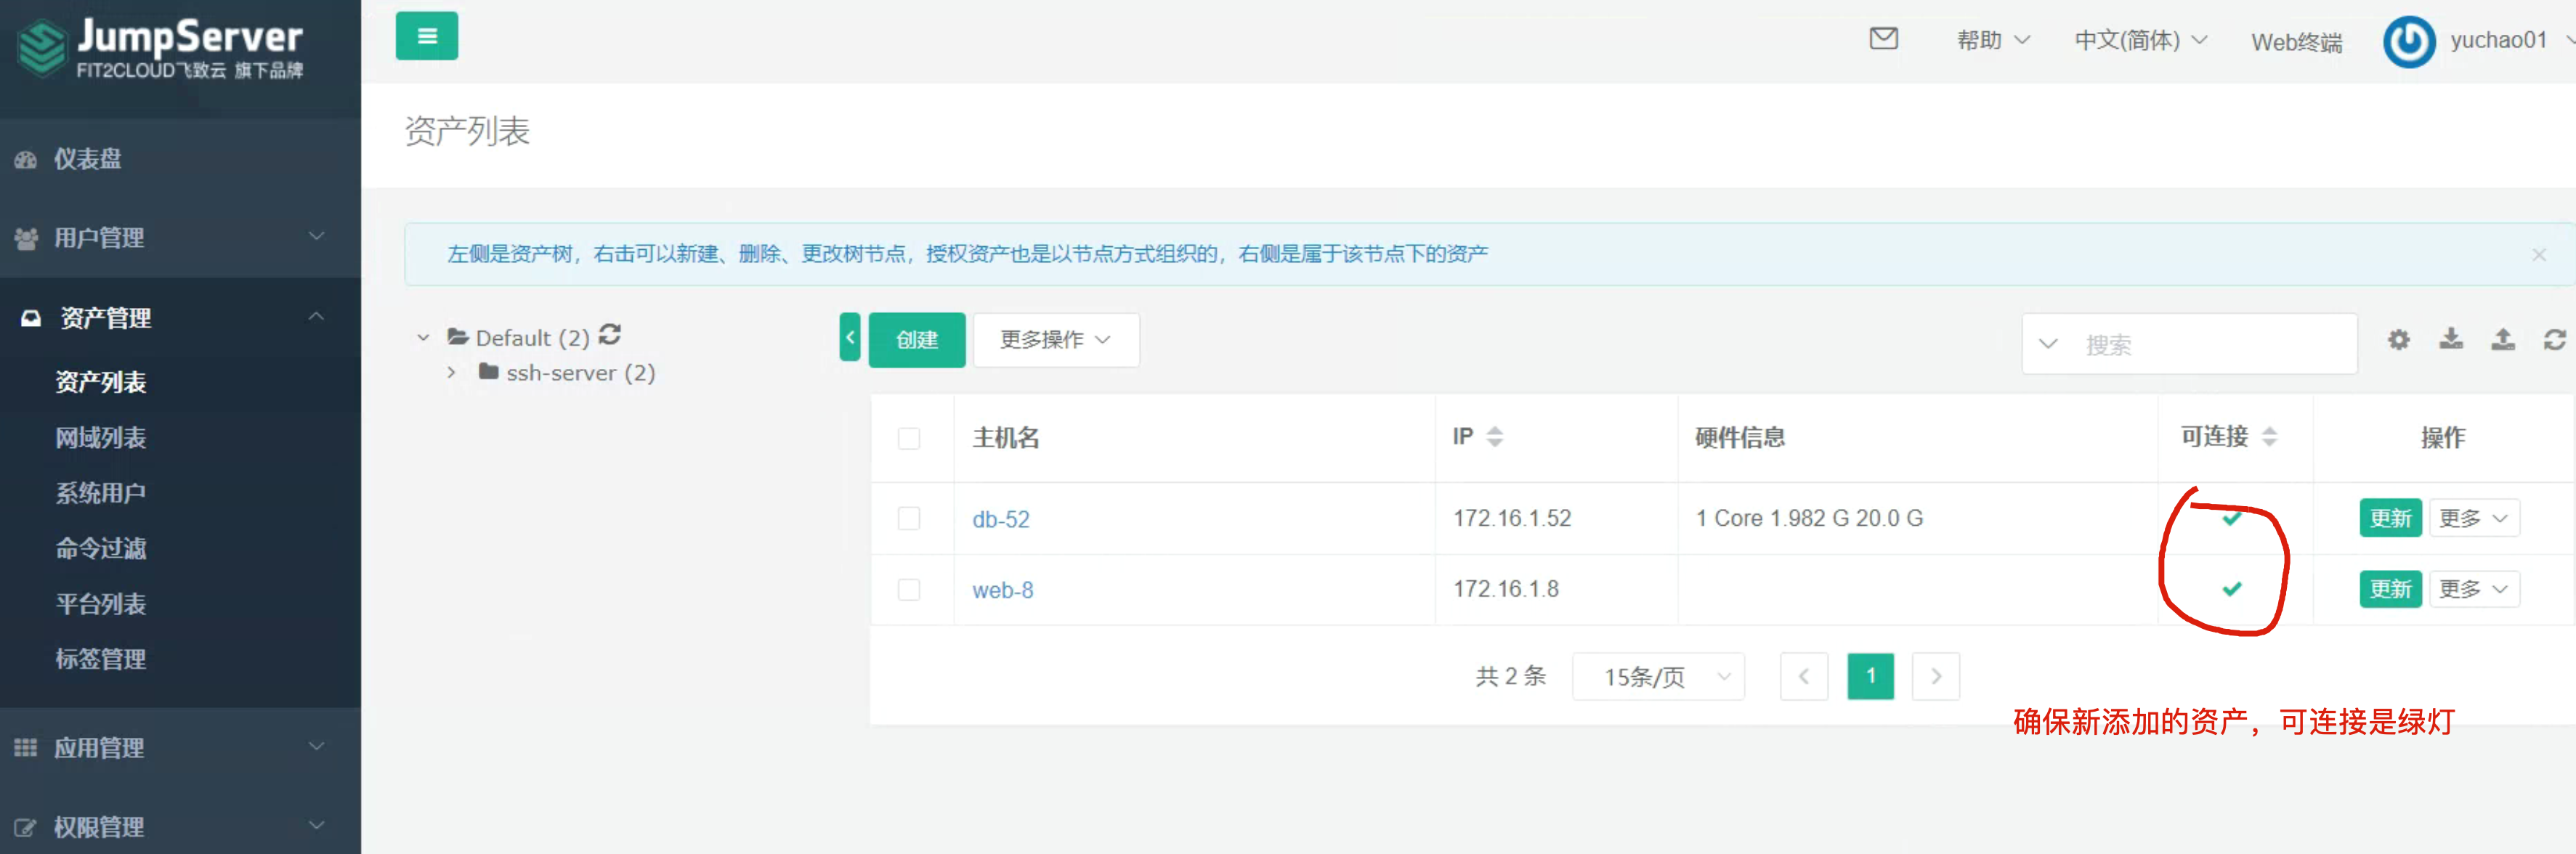Check the select-all checkbox in the table header
Screen dimensions: 2576x854
[908, 438]
